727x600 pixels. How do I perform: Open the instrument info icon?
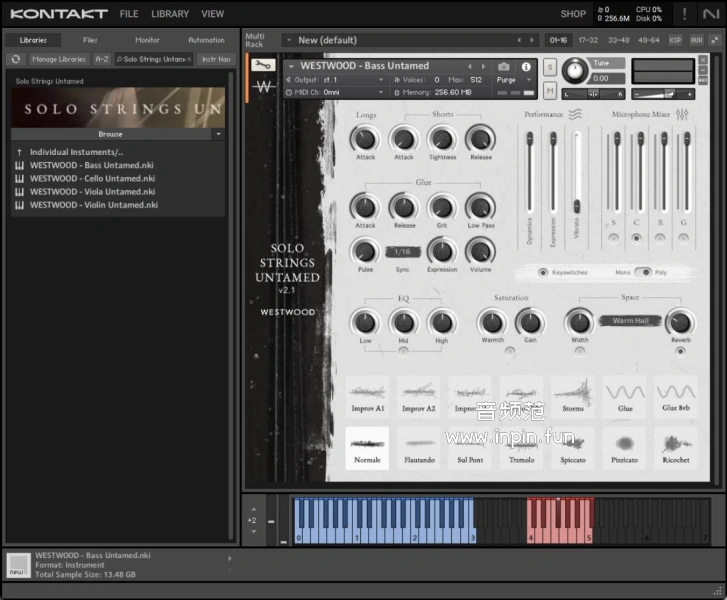tap(526, 67)
